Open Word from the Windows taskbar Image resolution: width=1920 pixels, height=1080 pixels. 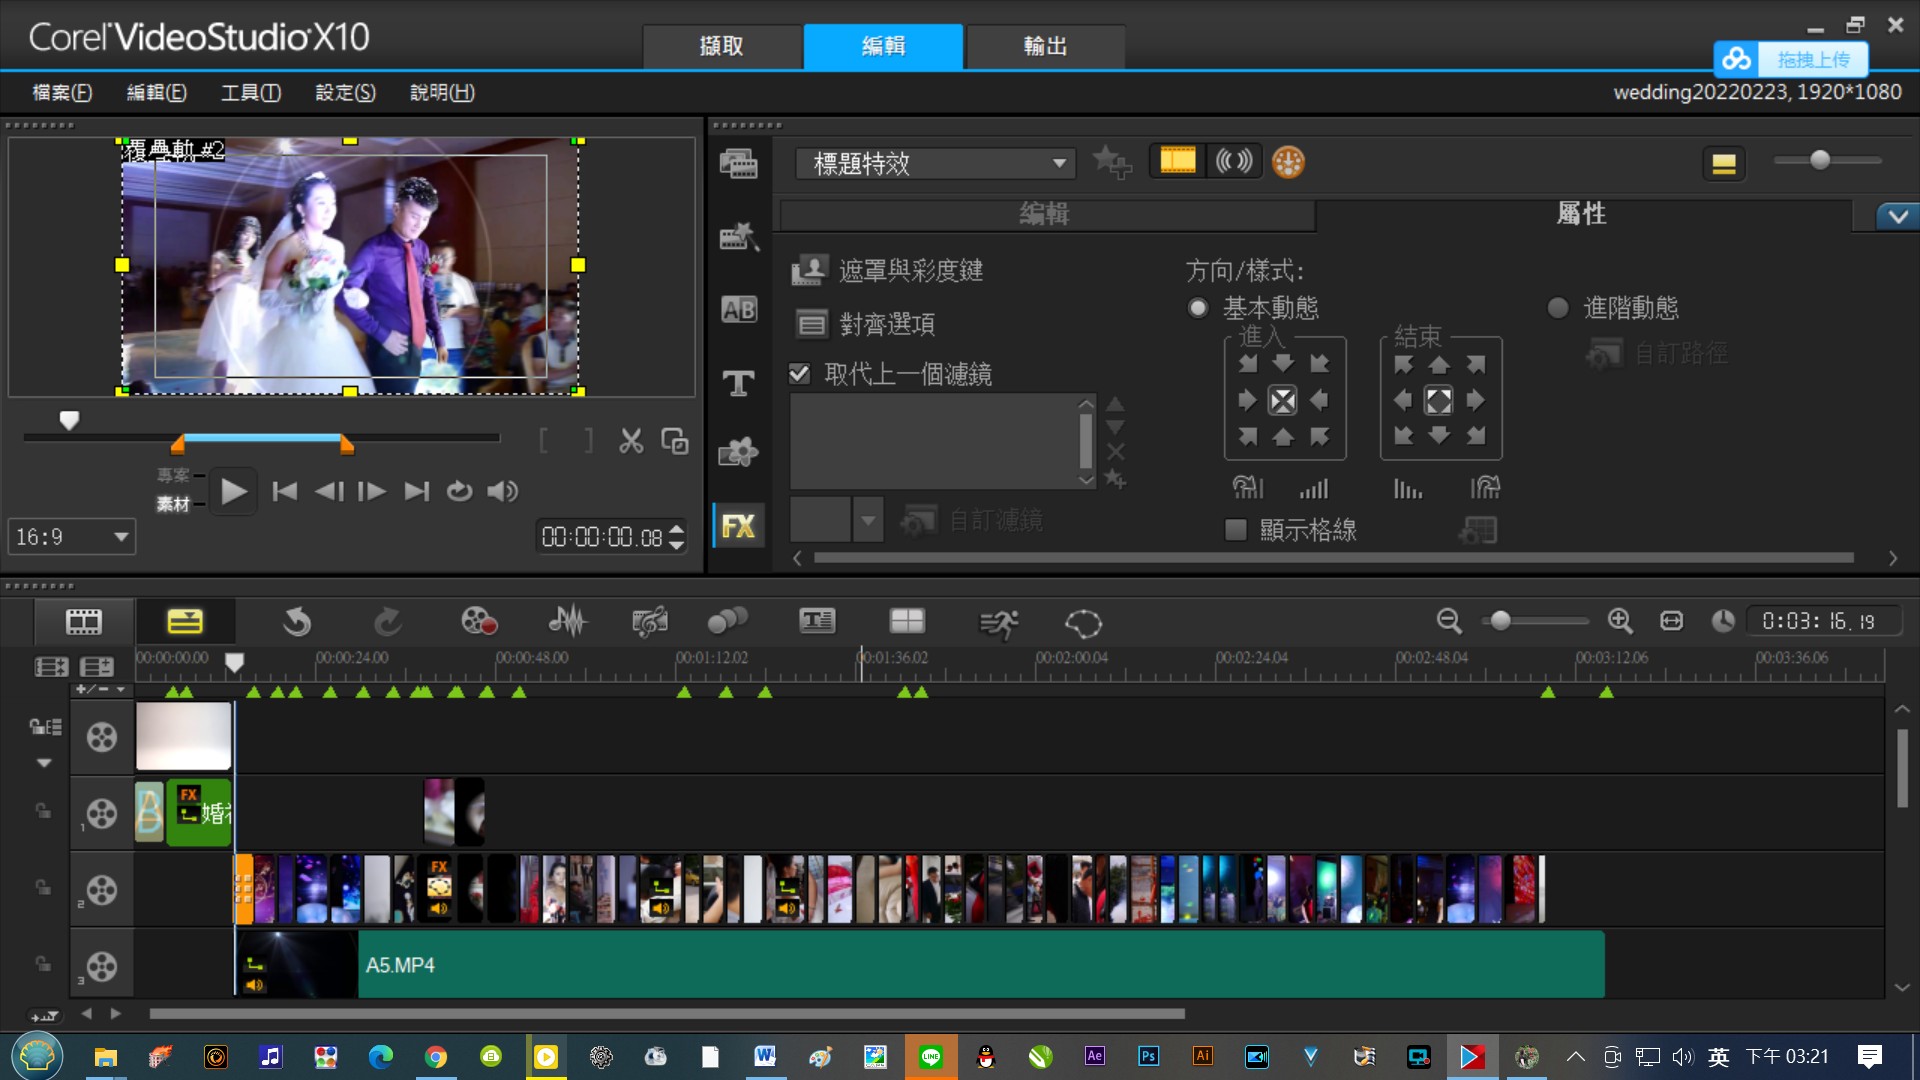(765, 1057)
